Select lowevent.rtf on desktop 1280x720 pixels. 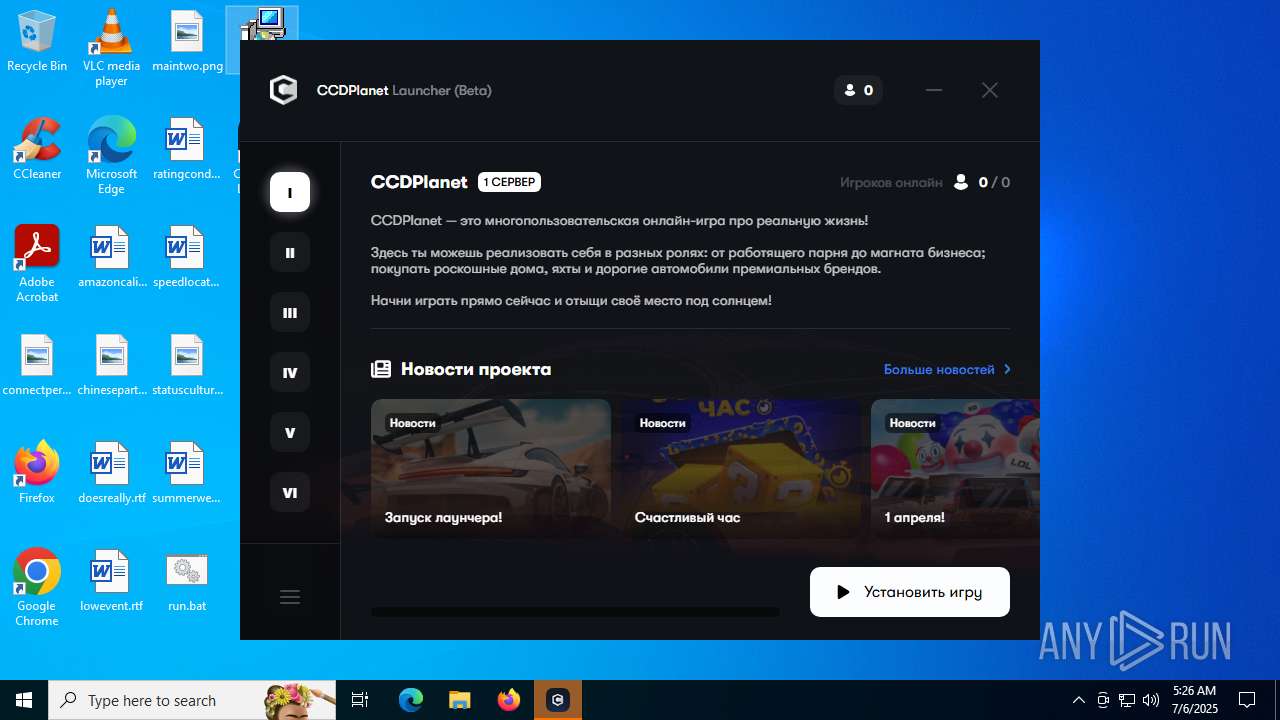[x=111, y=581]
